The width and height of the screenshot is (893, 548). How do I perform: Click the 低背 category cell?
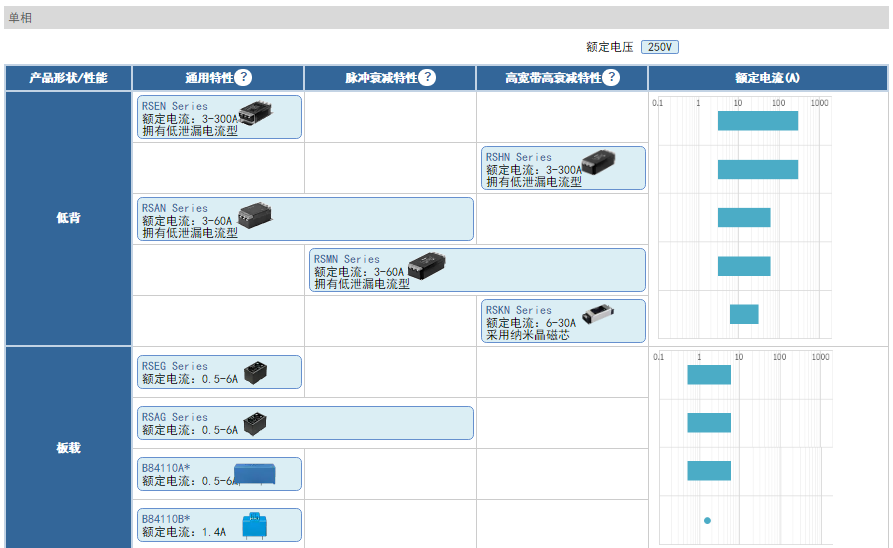coord(68,218)
